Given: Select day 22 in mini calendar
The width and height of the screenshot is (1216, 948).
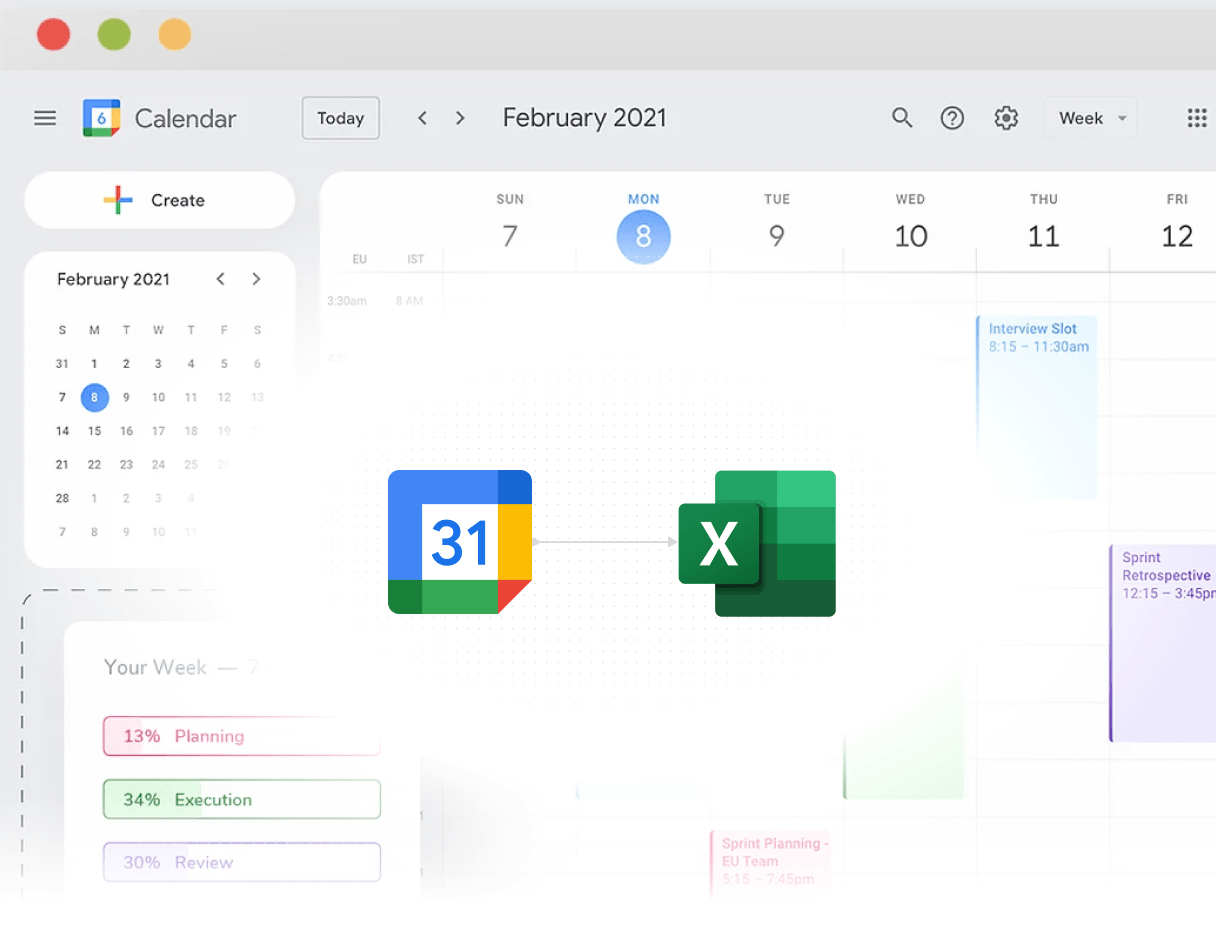Looking at the screenshot, I should coord(94,464).
